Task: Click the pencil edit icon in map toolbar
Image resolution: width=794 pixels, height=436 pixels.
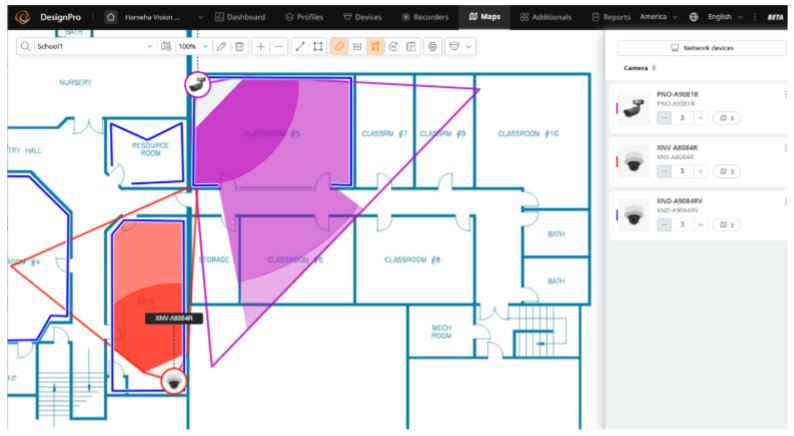Action: [222, 47]
